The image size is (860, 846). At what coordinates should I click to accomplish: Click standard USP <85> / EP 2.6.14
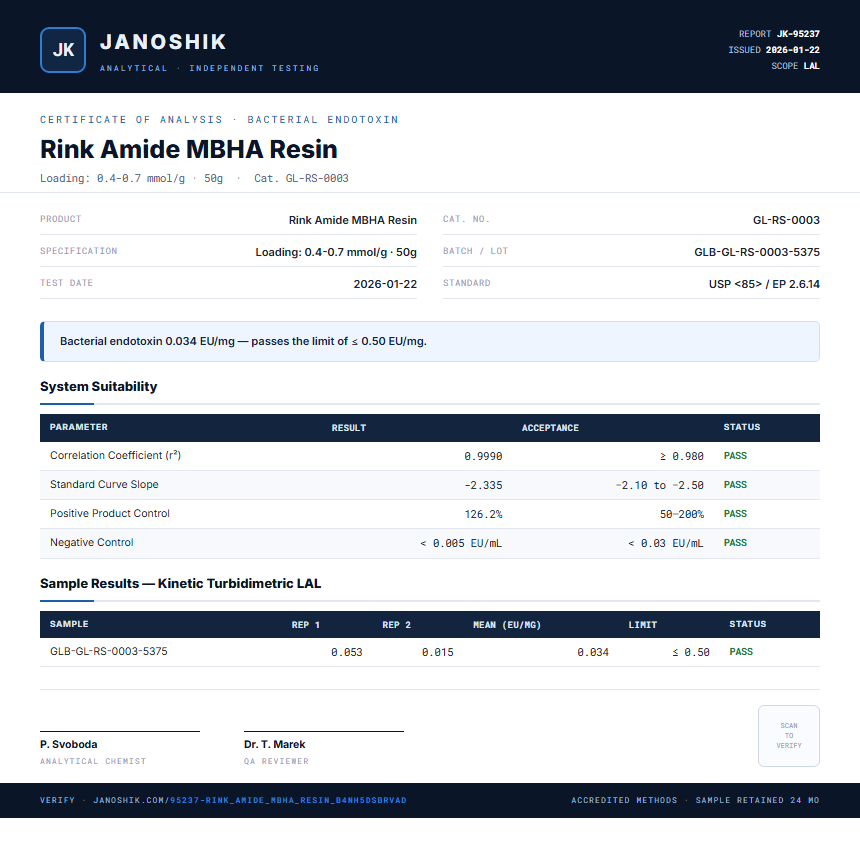pyautogui.click(x=764, y=284)
